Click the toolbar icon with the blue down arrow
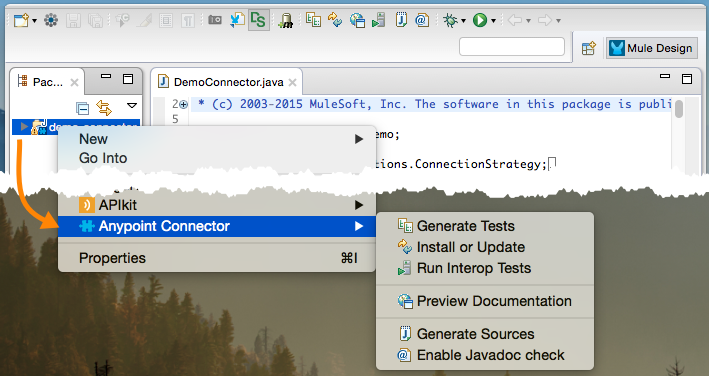 point(236,20)
